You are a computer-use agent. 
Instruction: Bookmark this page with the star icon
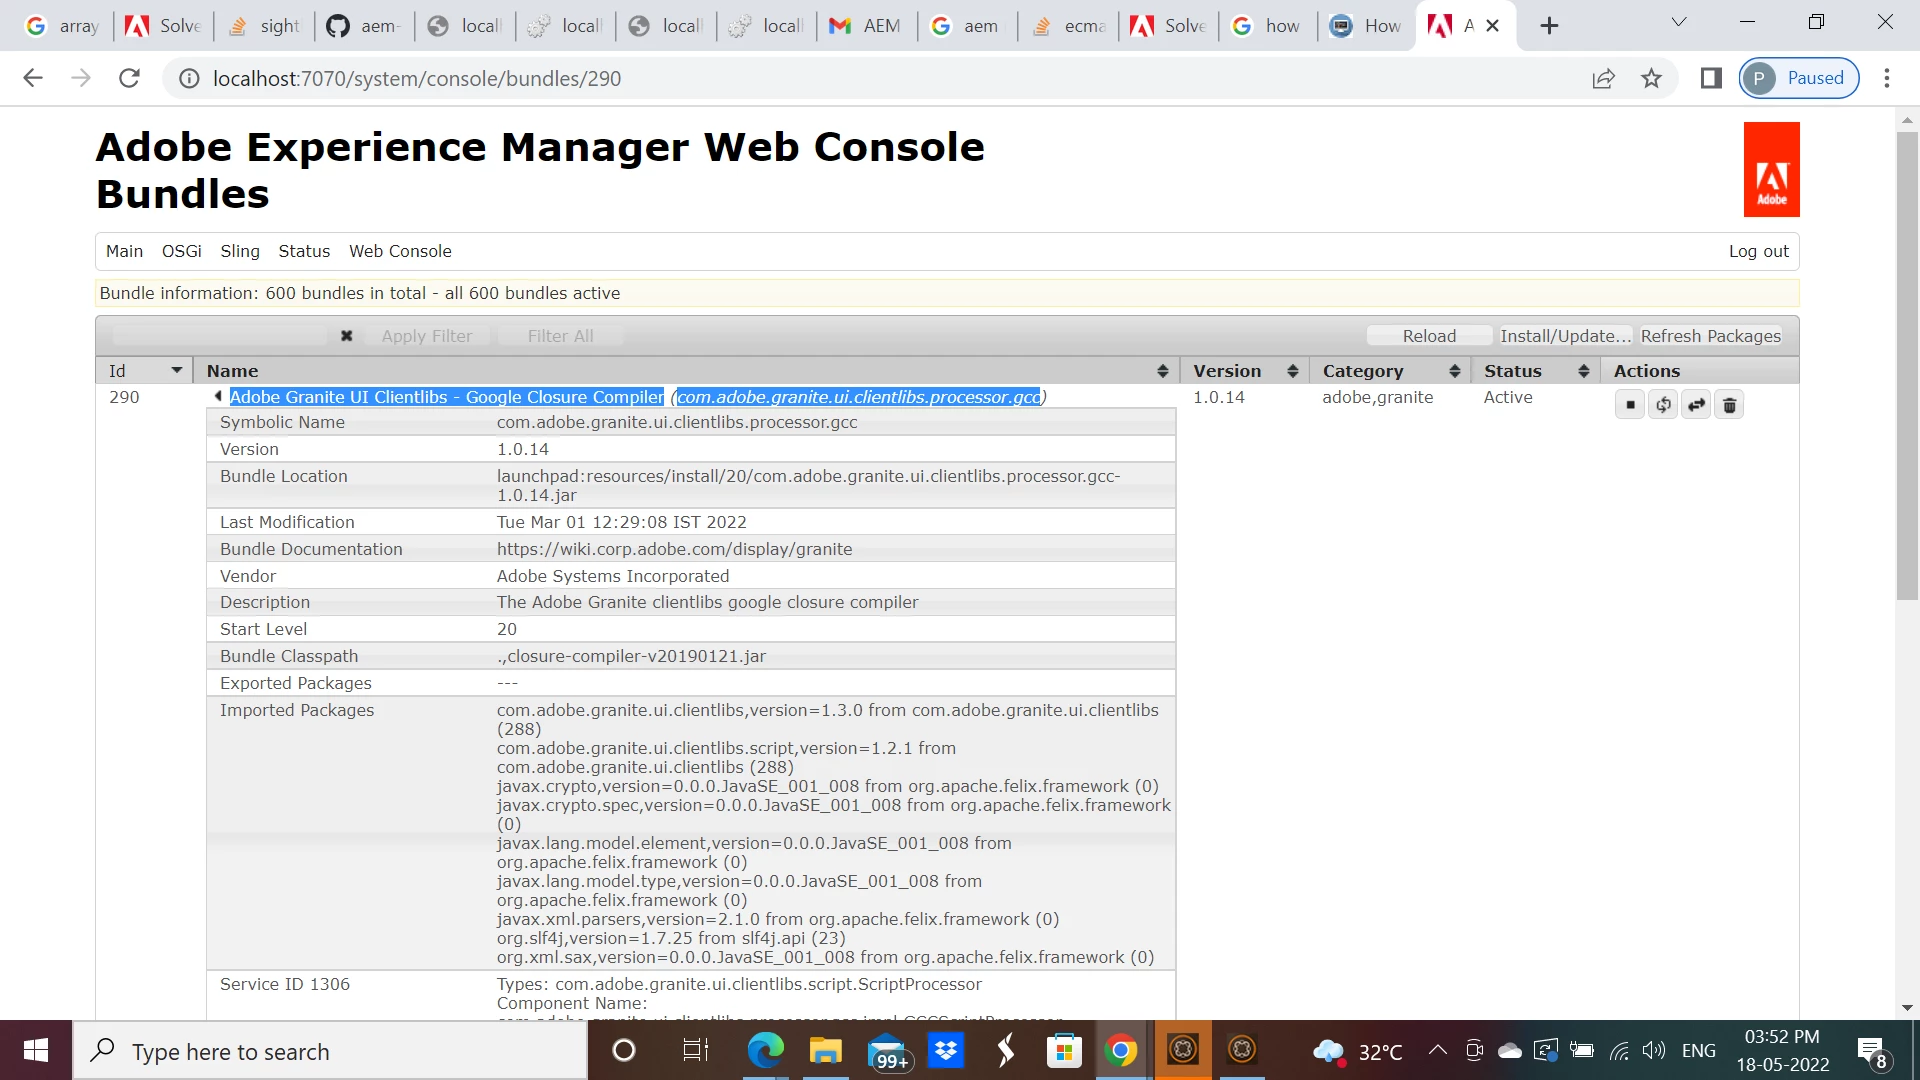1651,78
